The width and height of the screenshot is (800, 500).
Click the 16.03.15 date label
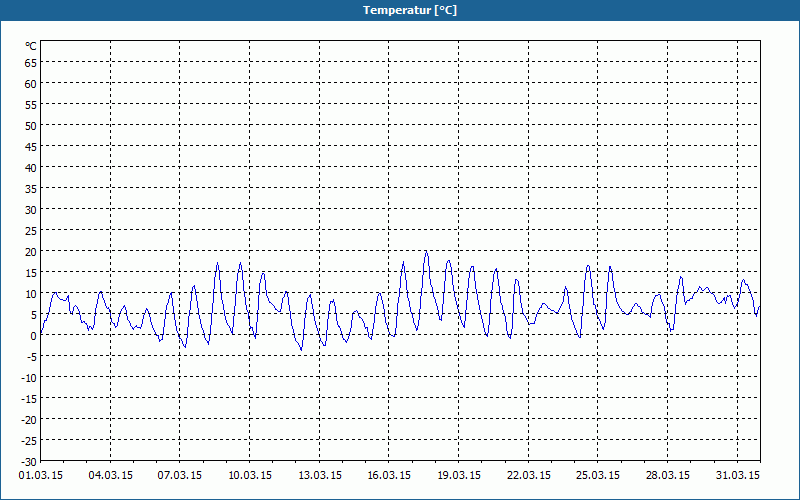point(389,475)
